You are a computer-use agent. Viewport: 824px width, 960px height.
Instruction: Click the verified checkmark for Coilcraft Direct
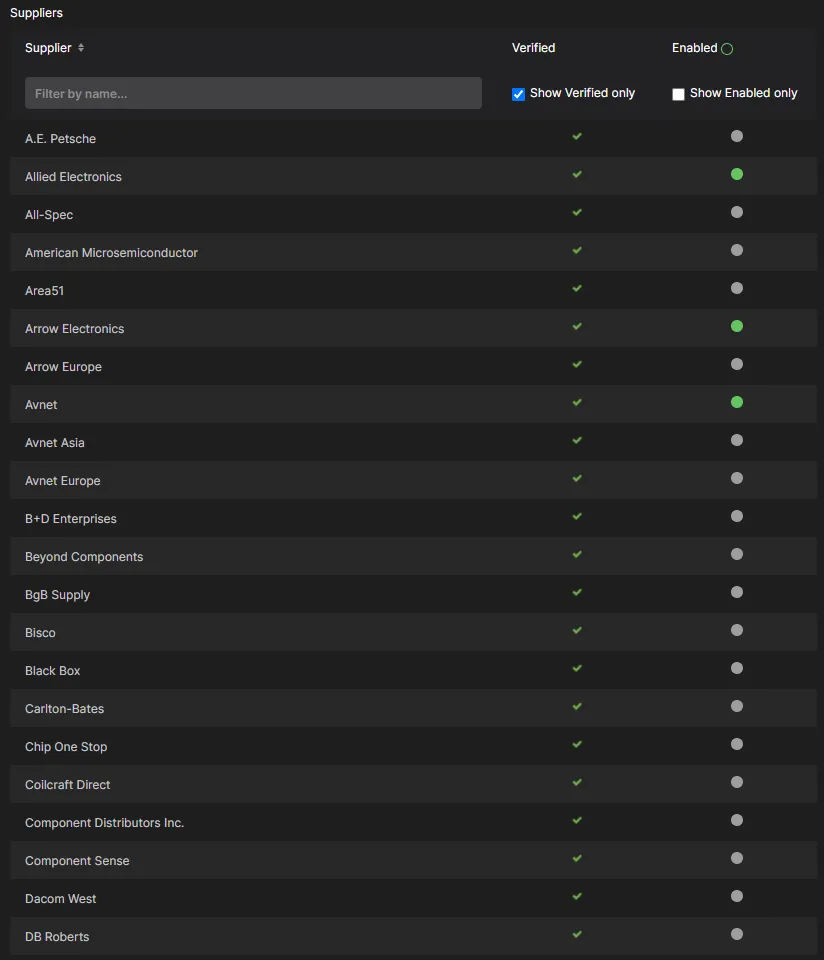coord(577,781)
